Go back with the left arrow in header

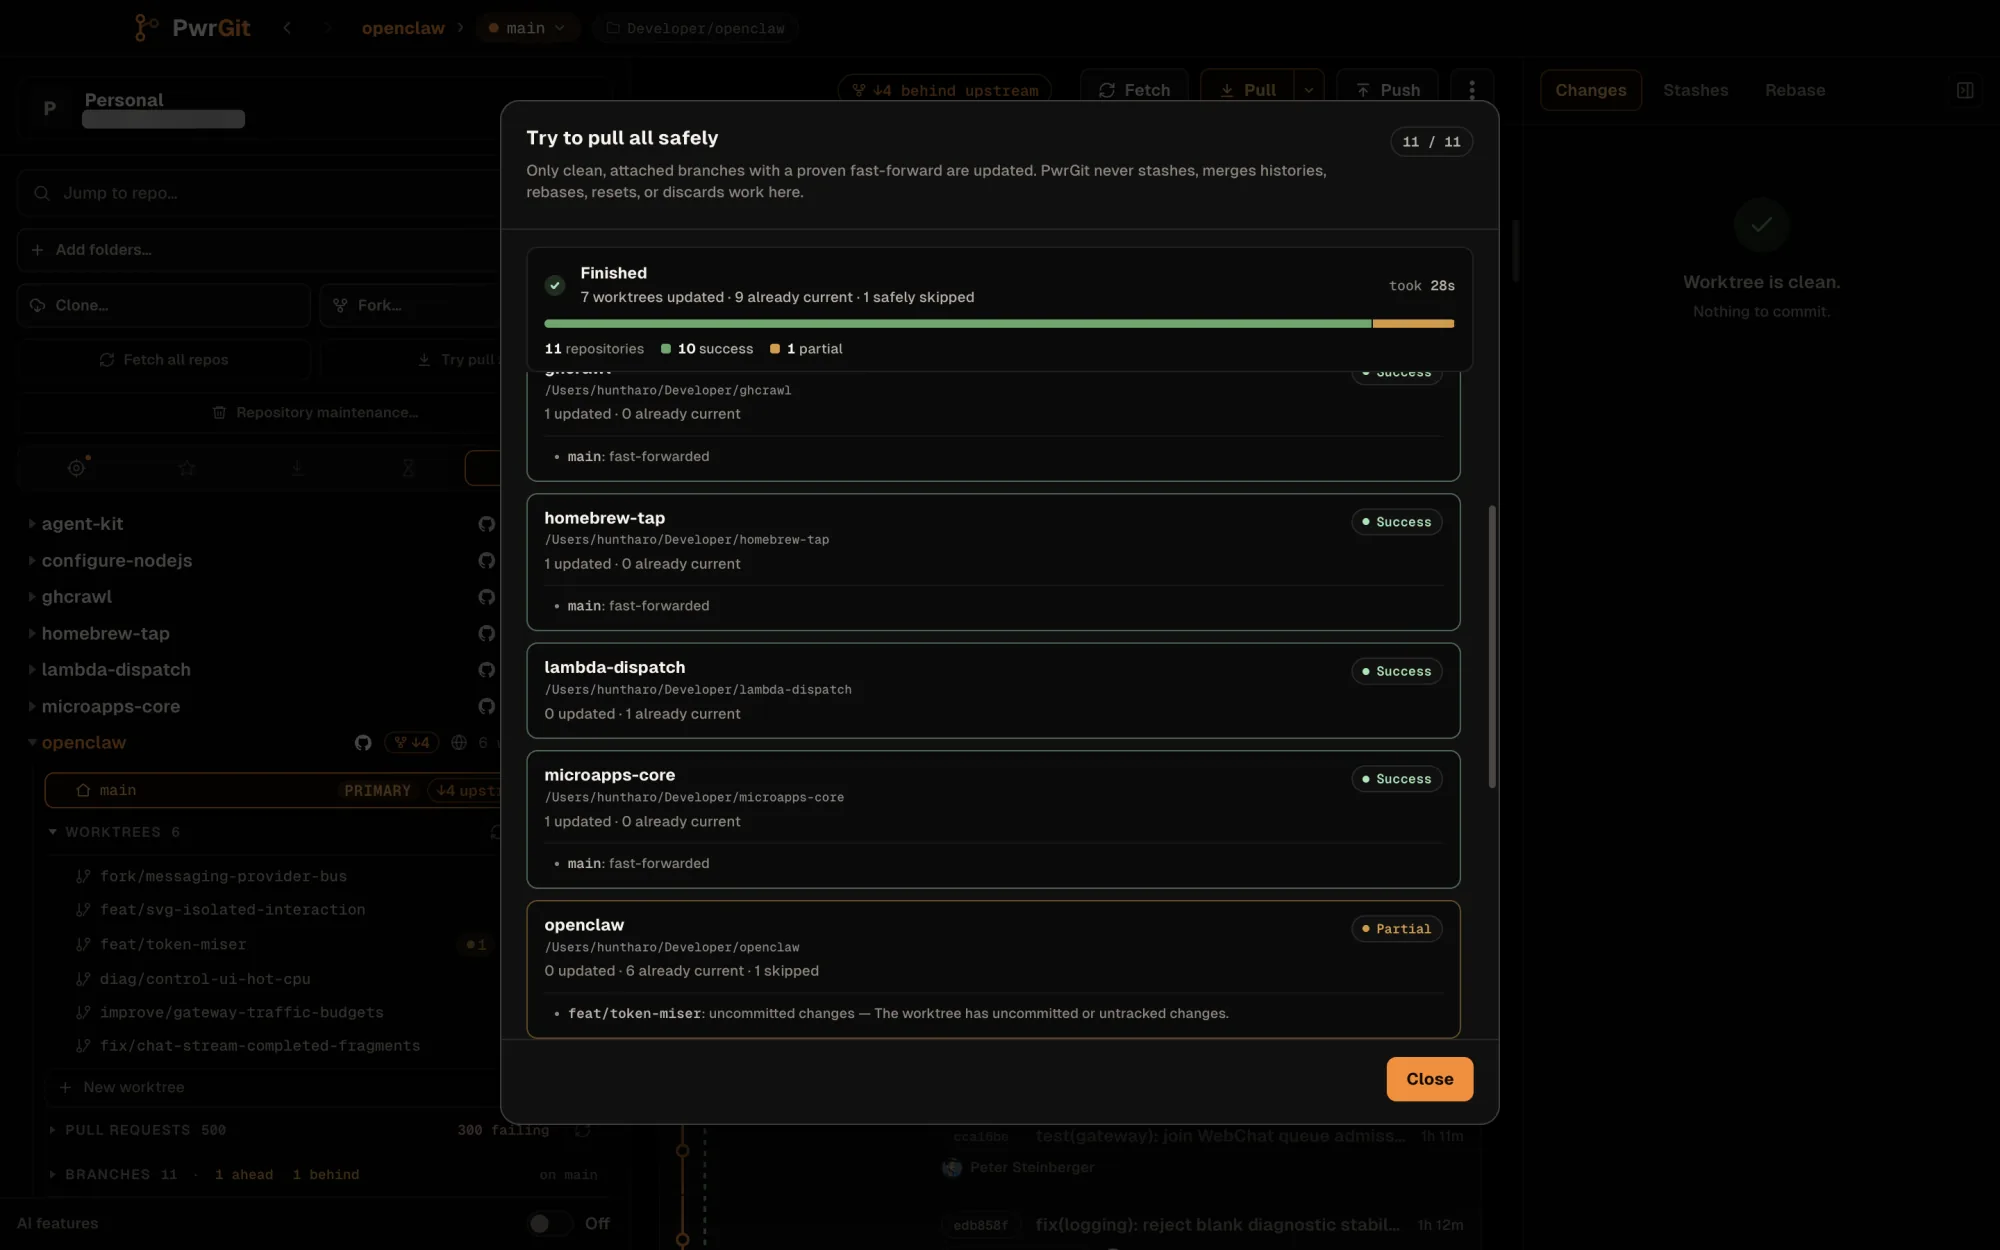click(287, 28)
